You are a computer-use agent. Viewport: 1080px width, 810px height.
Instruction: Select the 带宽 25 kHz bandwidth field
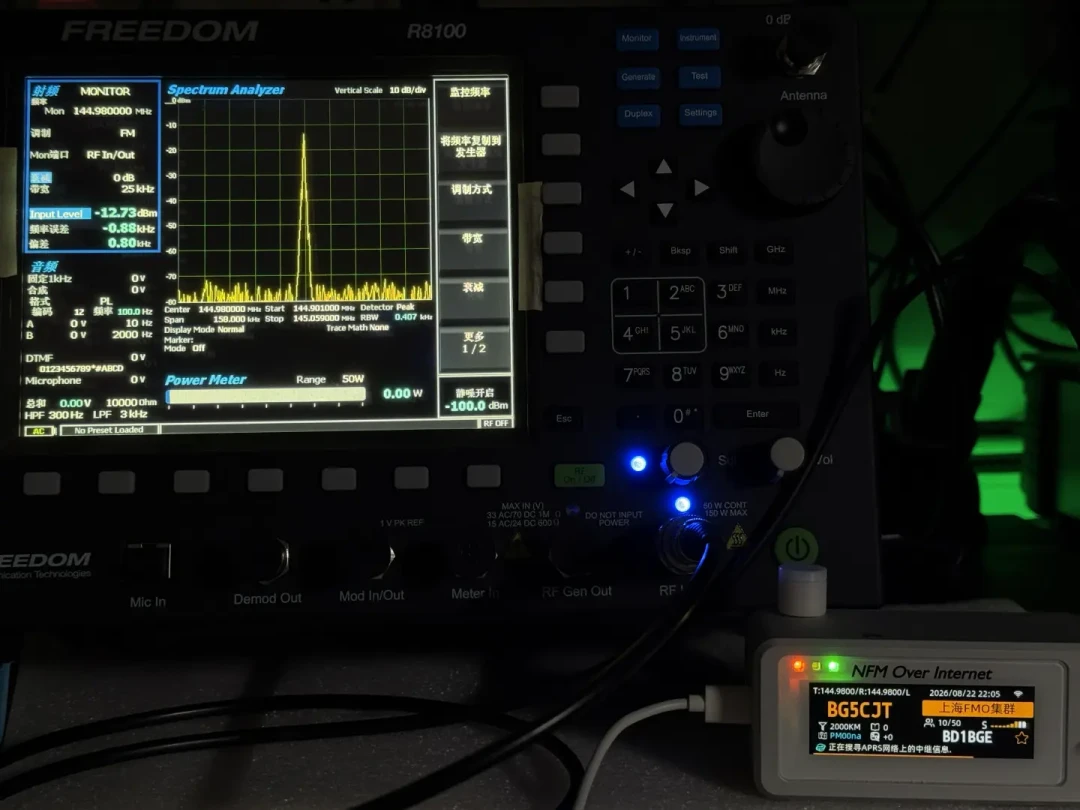(x=92, y=189)
